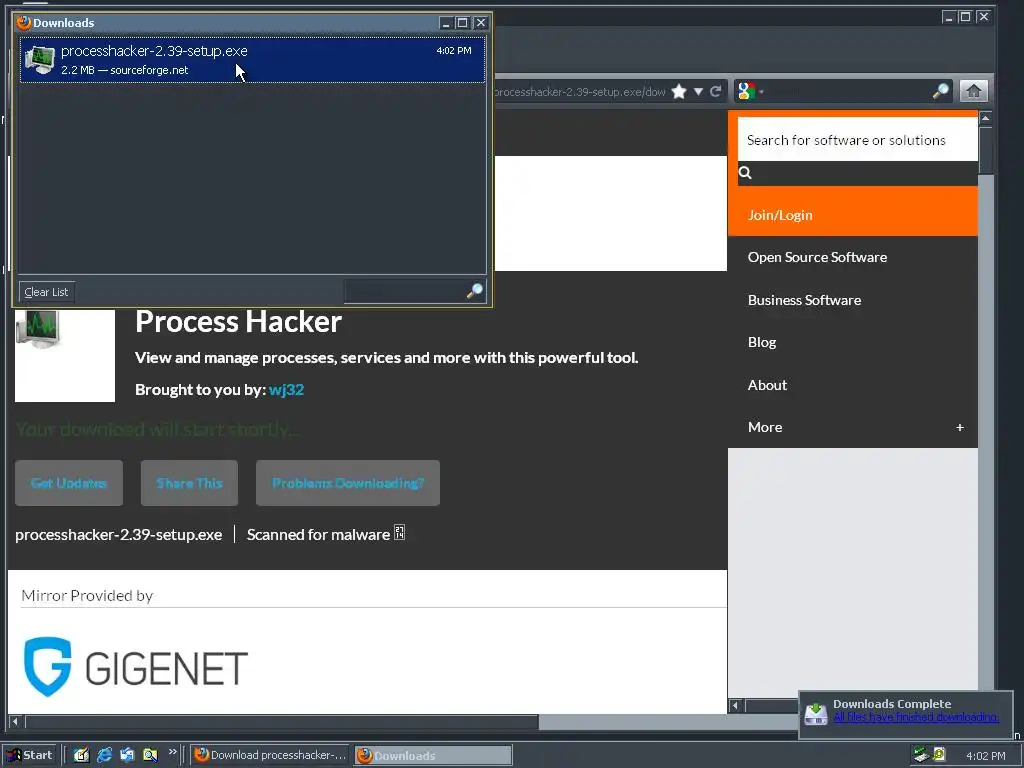The height and width of the screenshot is (768, 1024).
Task: Click the Downloads Complete notification title
Action: point(891,703)
